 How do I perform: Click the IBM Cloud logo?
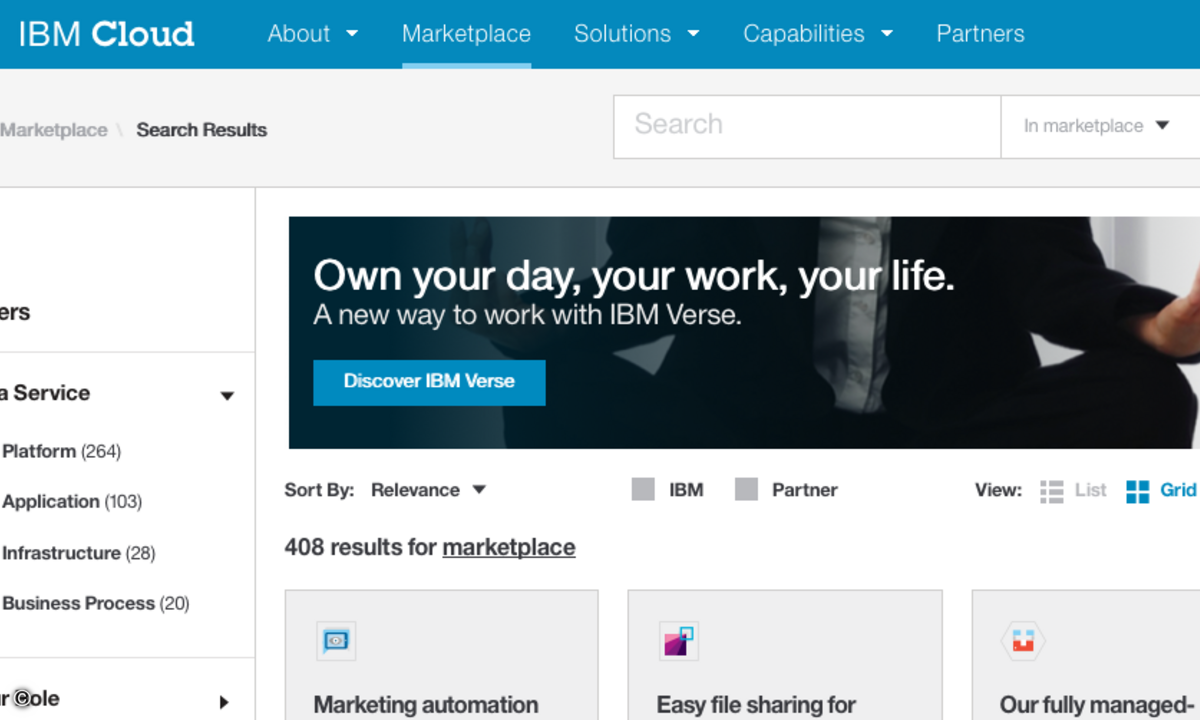click(106, 34)
